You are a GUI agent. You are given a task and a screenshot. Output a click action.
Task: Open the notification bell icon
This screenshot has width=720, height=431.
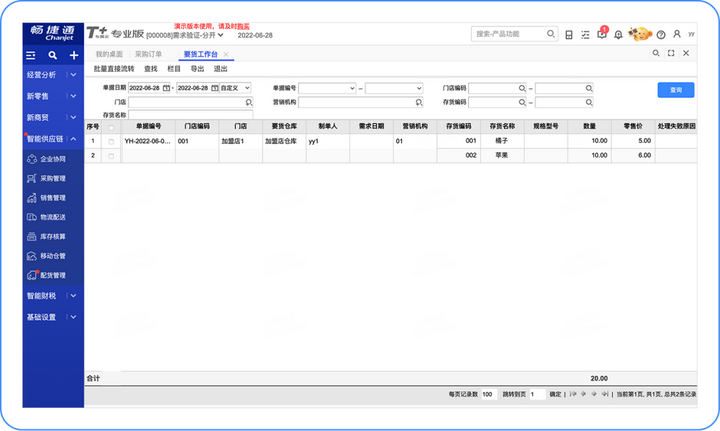[x=619, y=35]
